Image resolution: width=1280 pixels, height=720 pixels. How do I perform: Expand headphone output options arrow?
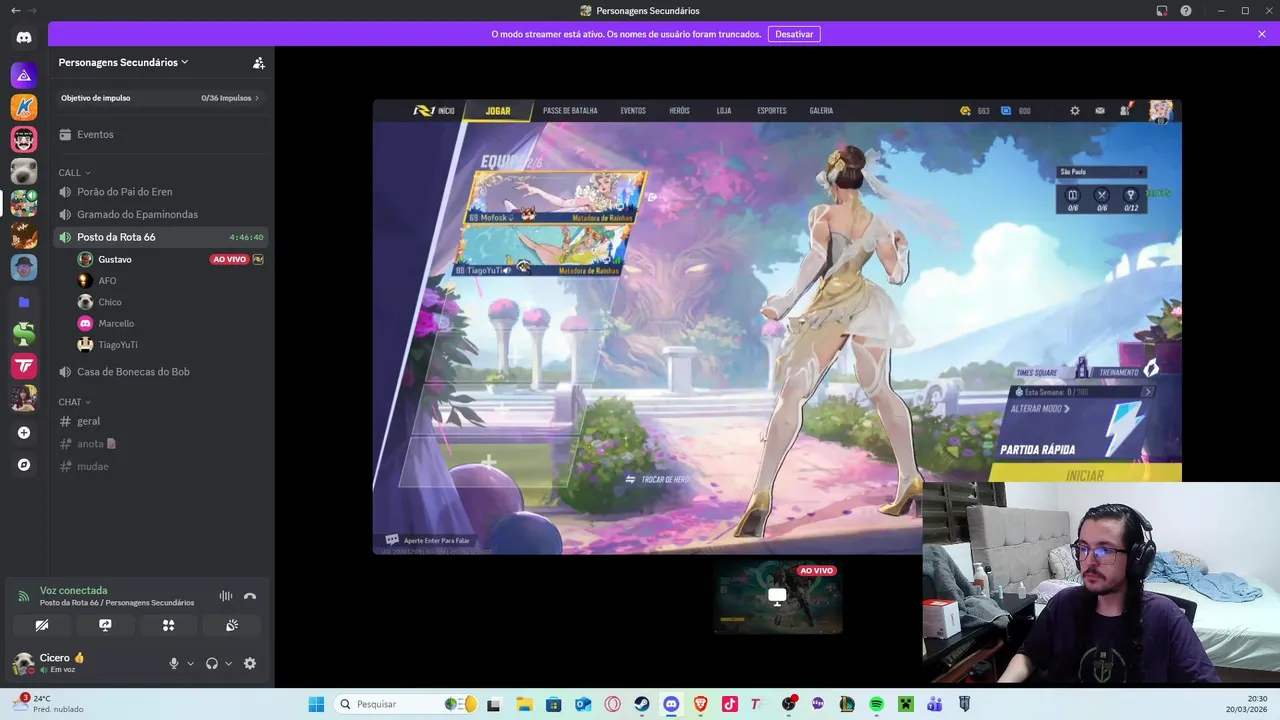[x=228, y=663]
